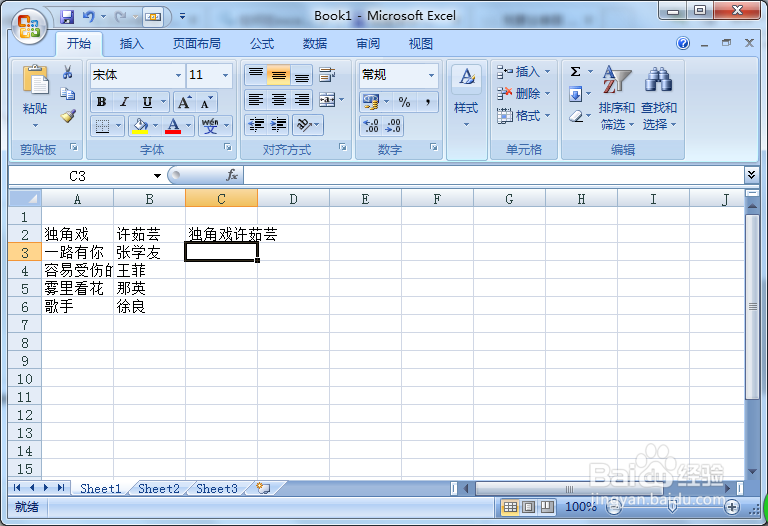This screenshot has width=768, height=526.
Task: Select the Format Painter brush
Action: pyautogui.click(x=68, y=116)
